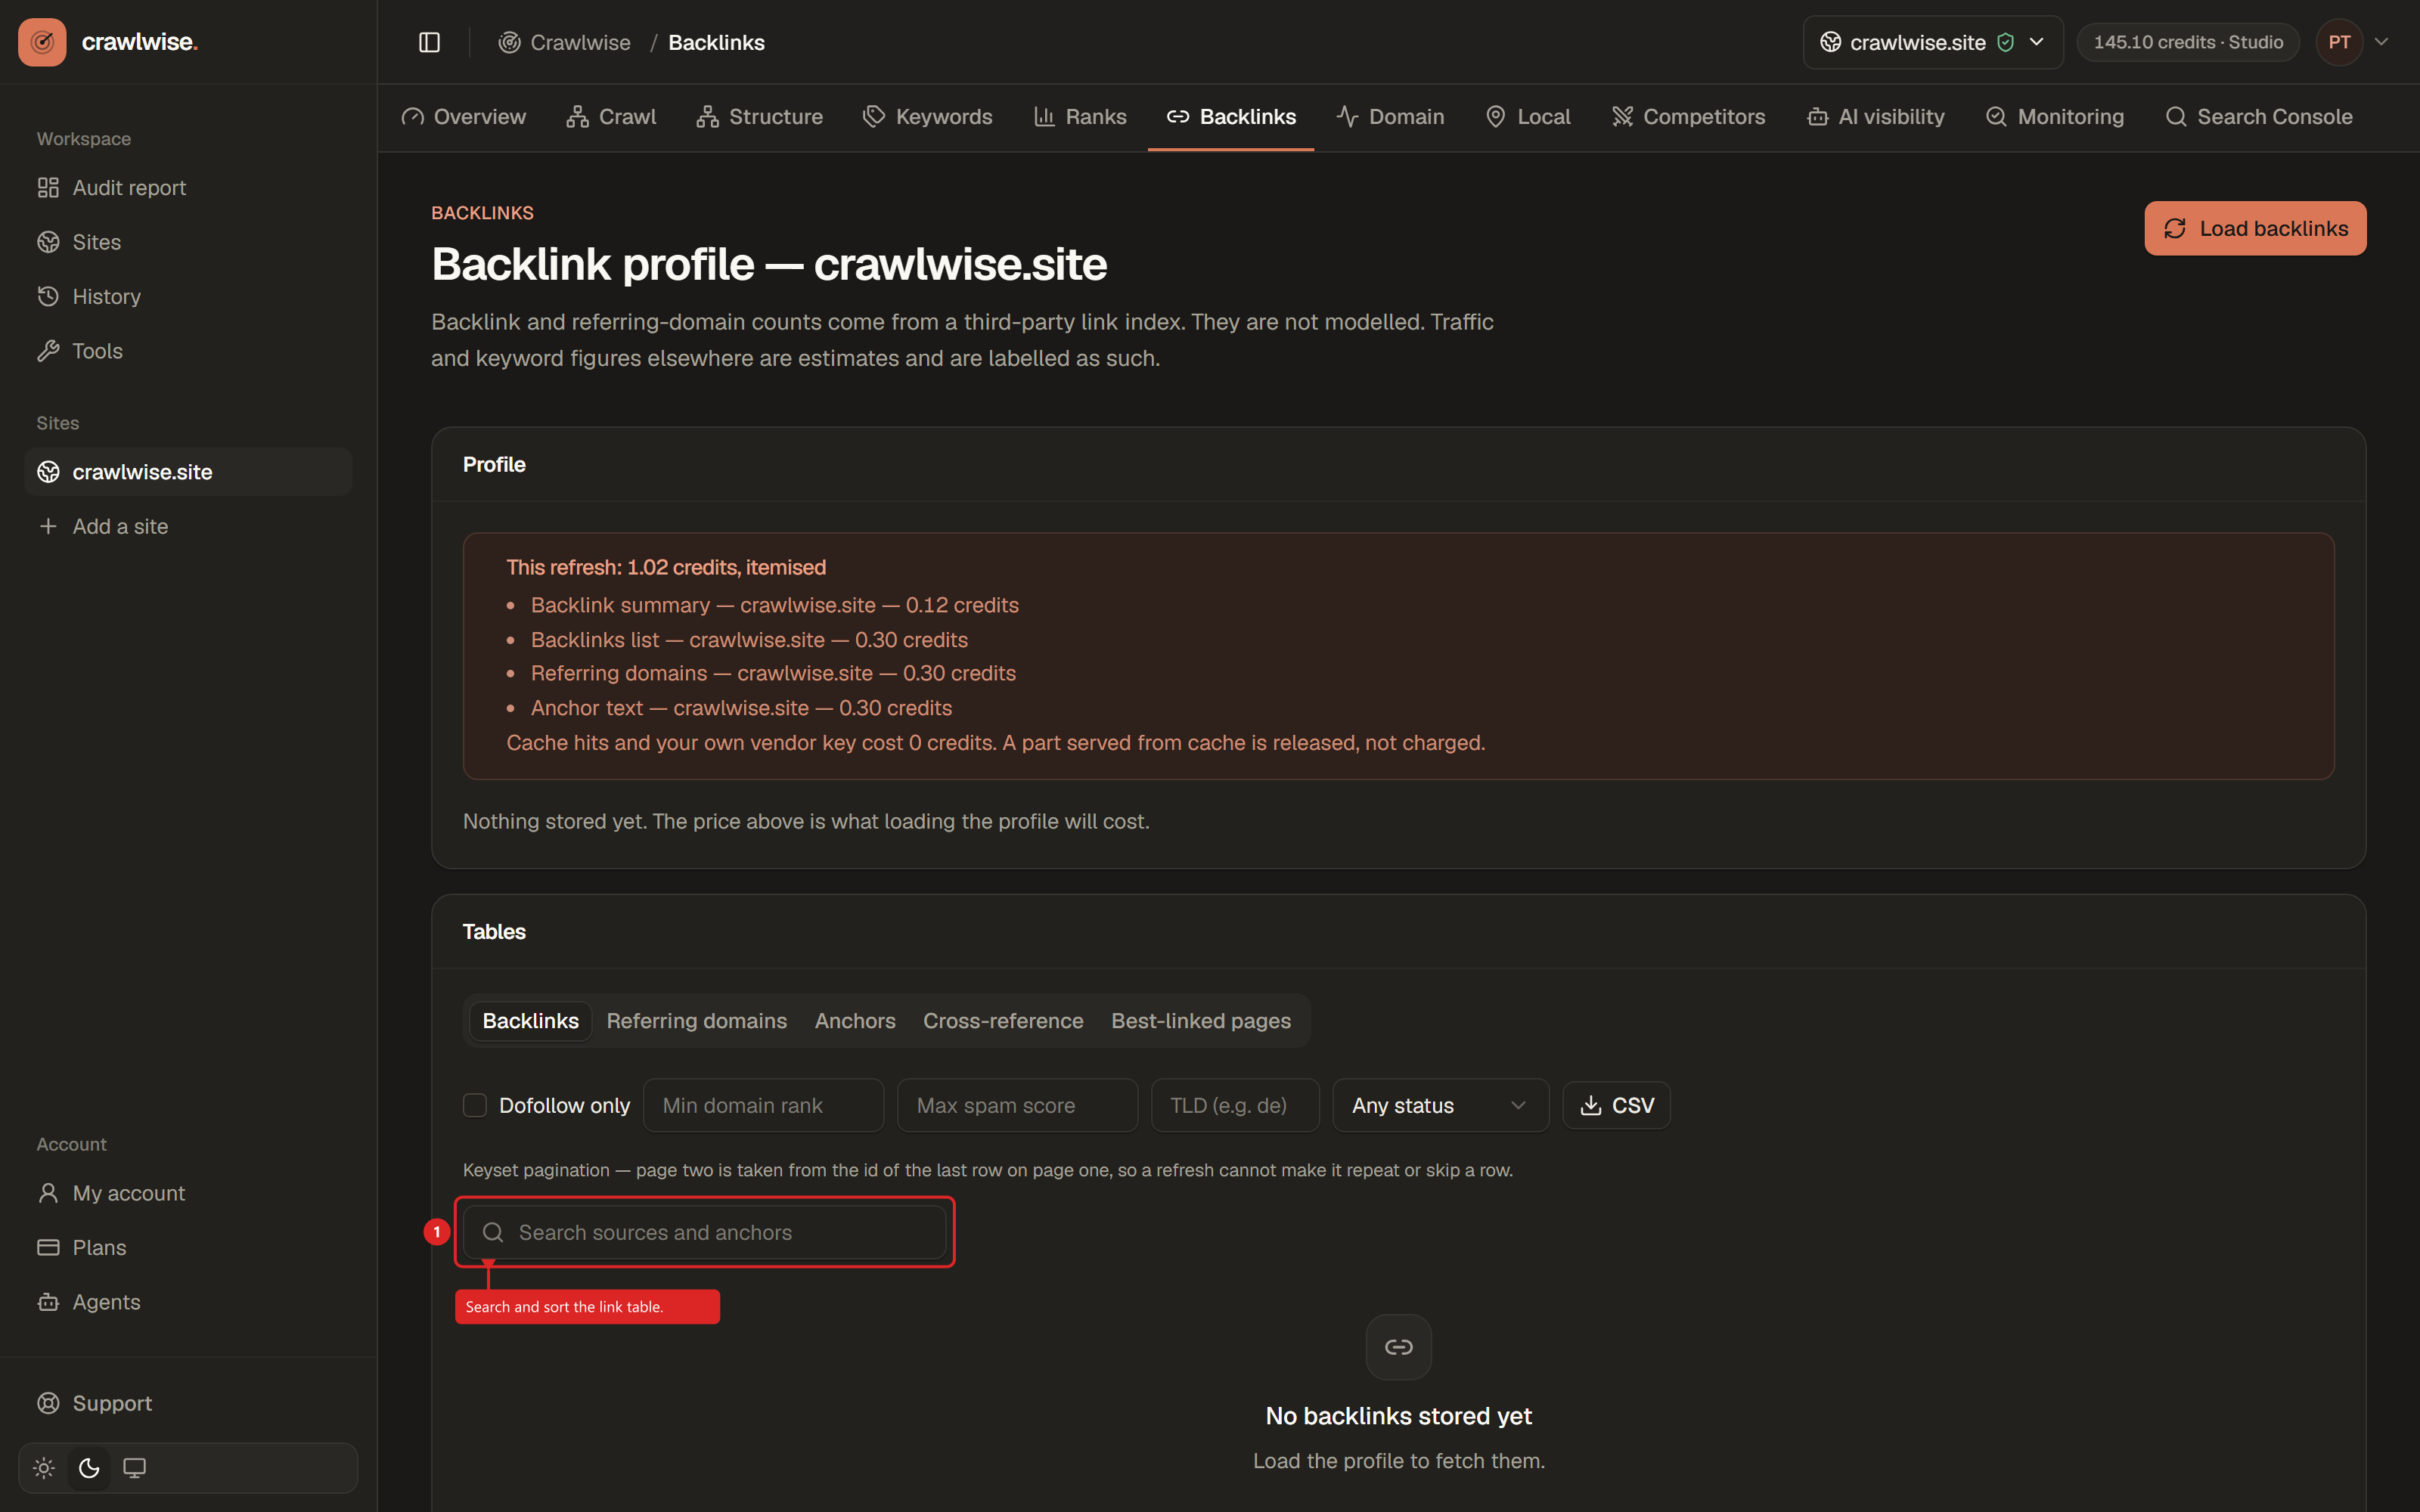
Task: Download the table as CSV
Action: tap(1616, 1105)
